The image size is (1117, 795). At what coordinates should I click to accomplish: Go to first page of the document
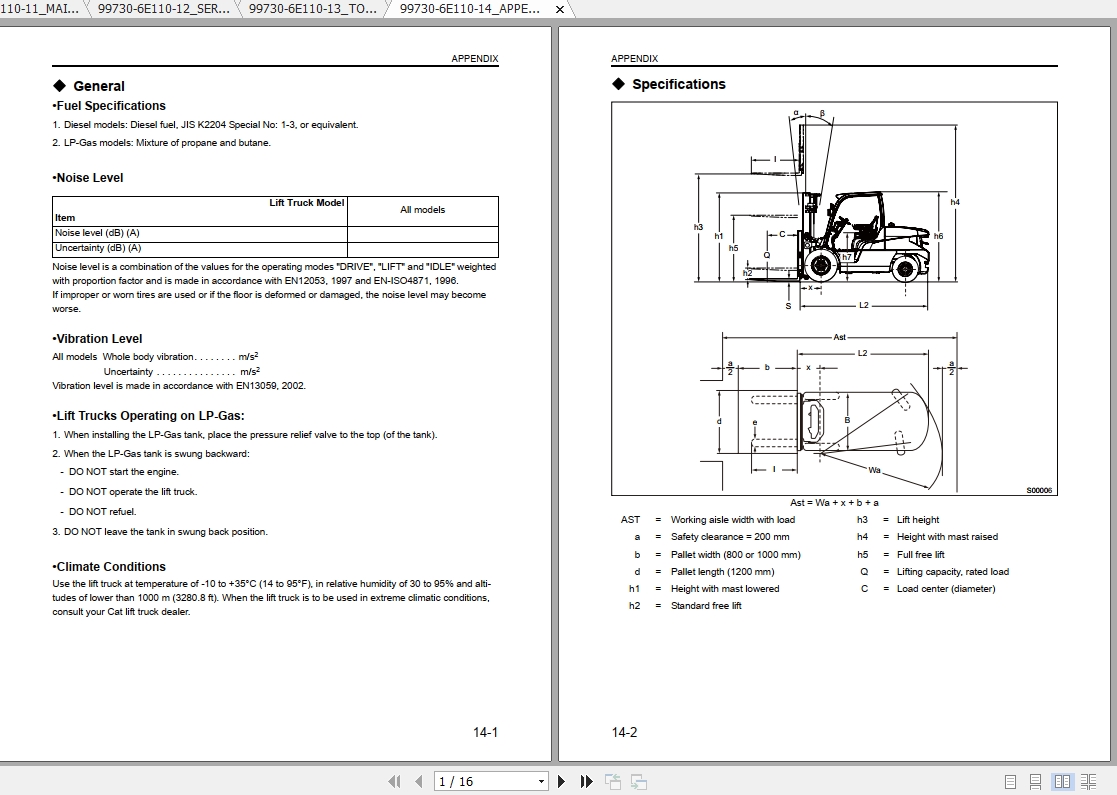point(394,781)
